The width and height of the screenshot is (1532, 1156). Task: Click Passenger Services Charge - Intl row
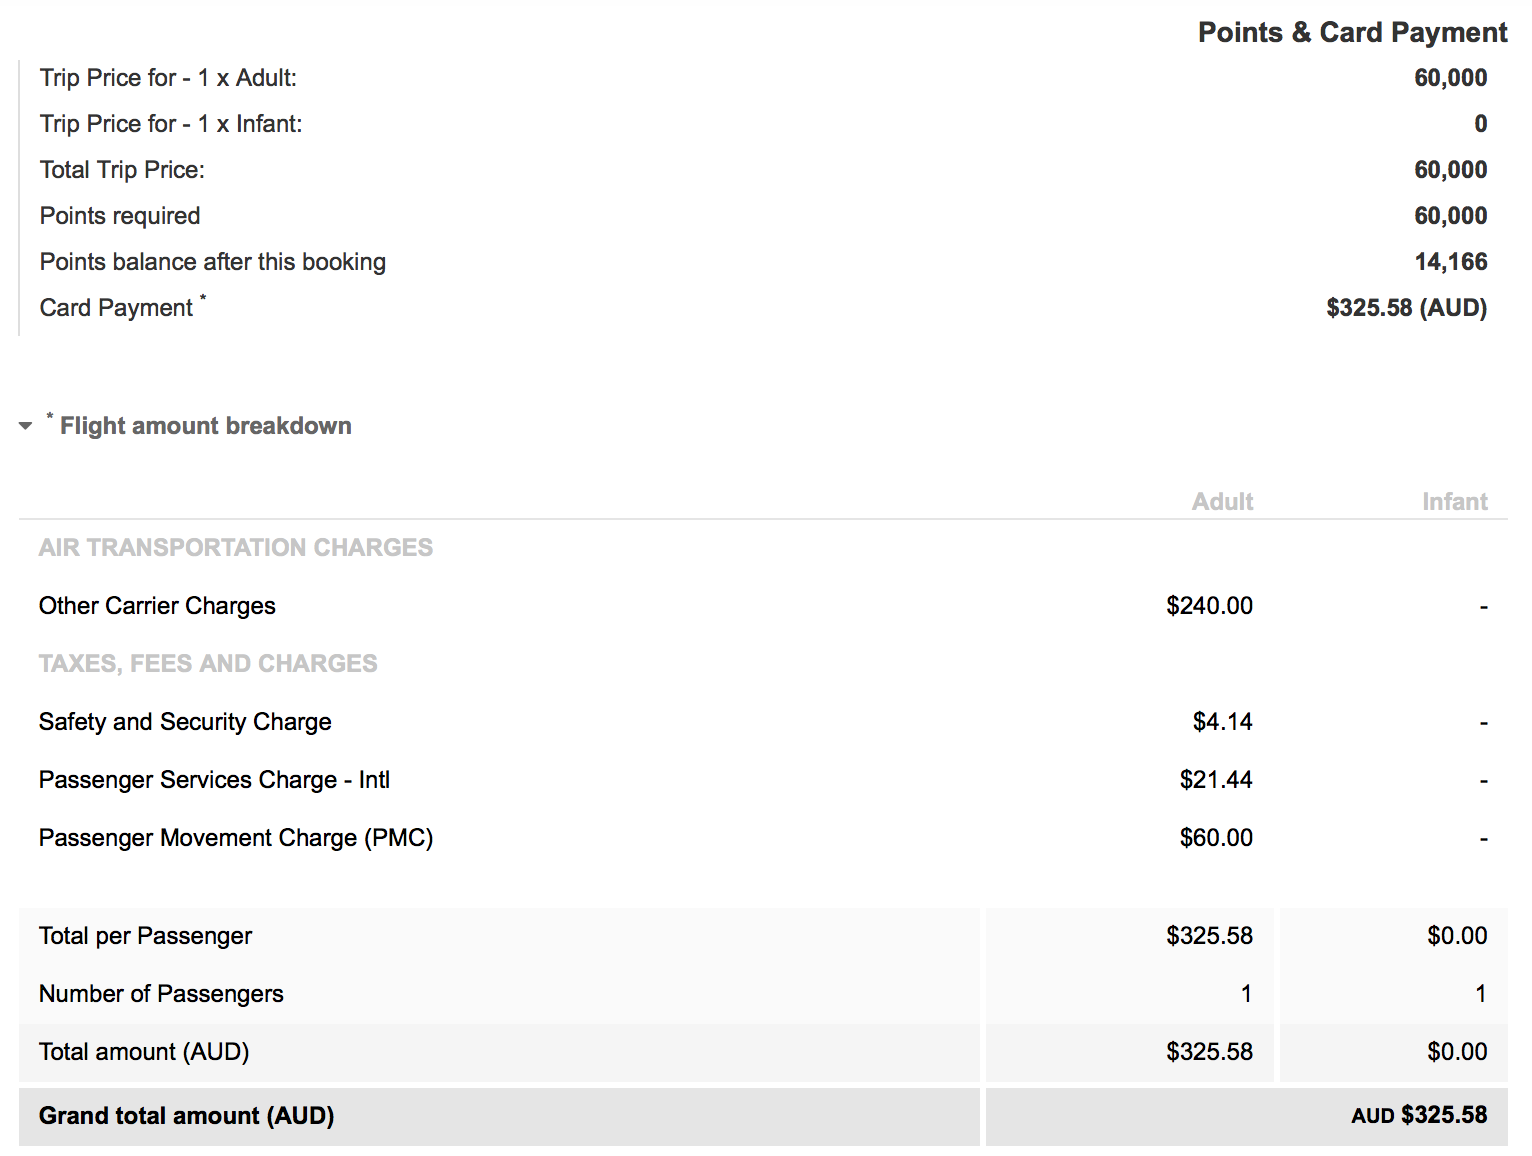[x=763, y=780]
